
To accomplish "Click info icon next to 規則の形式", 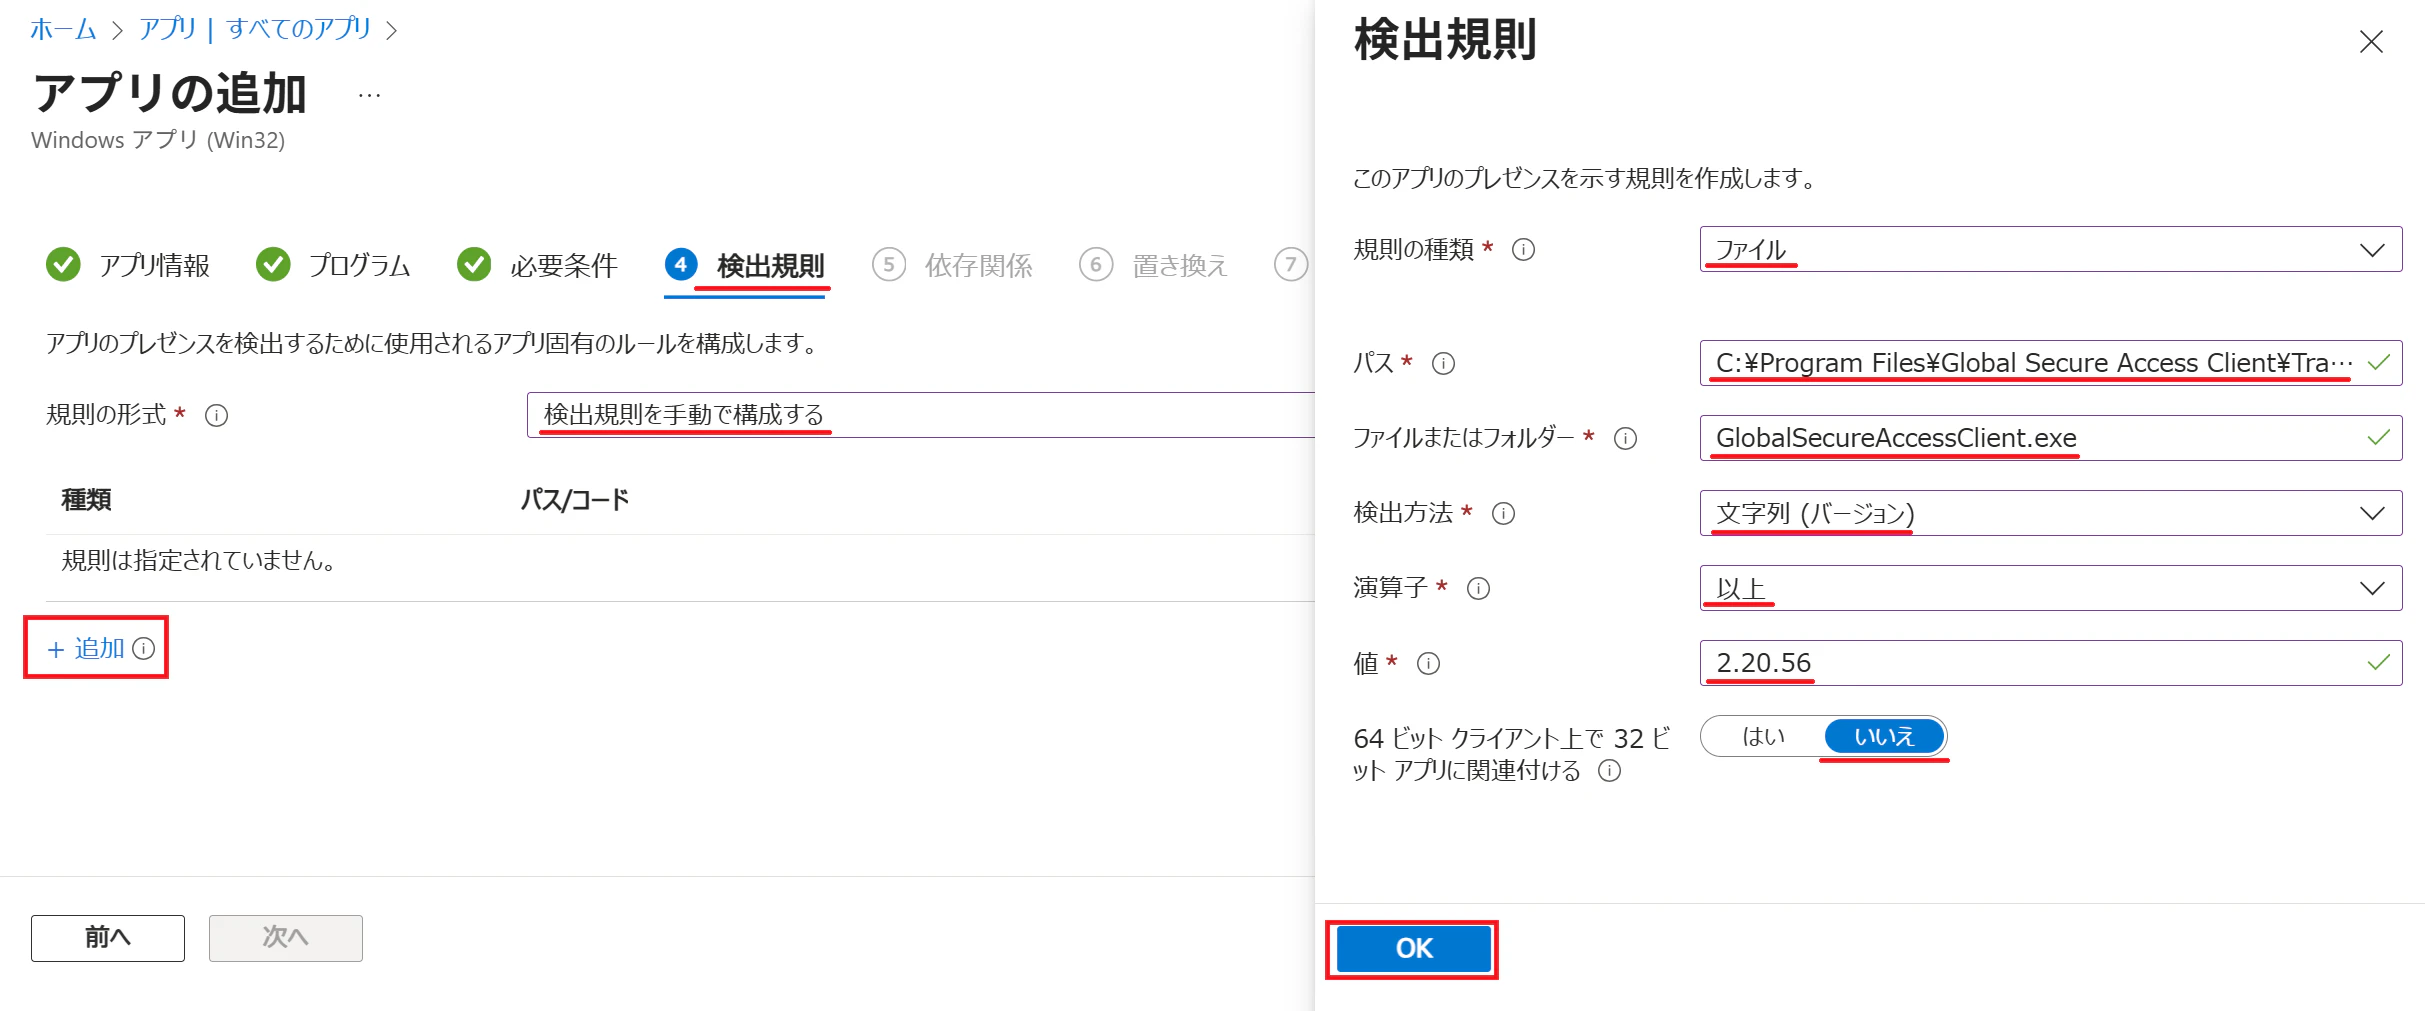I will (x=216, y=415).
